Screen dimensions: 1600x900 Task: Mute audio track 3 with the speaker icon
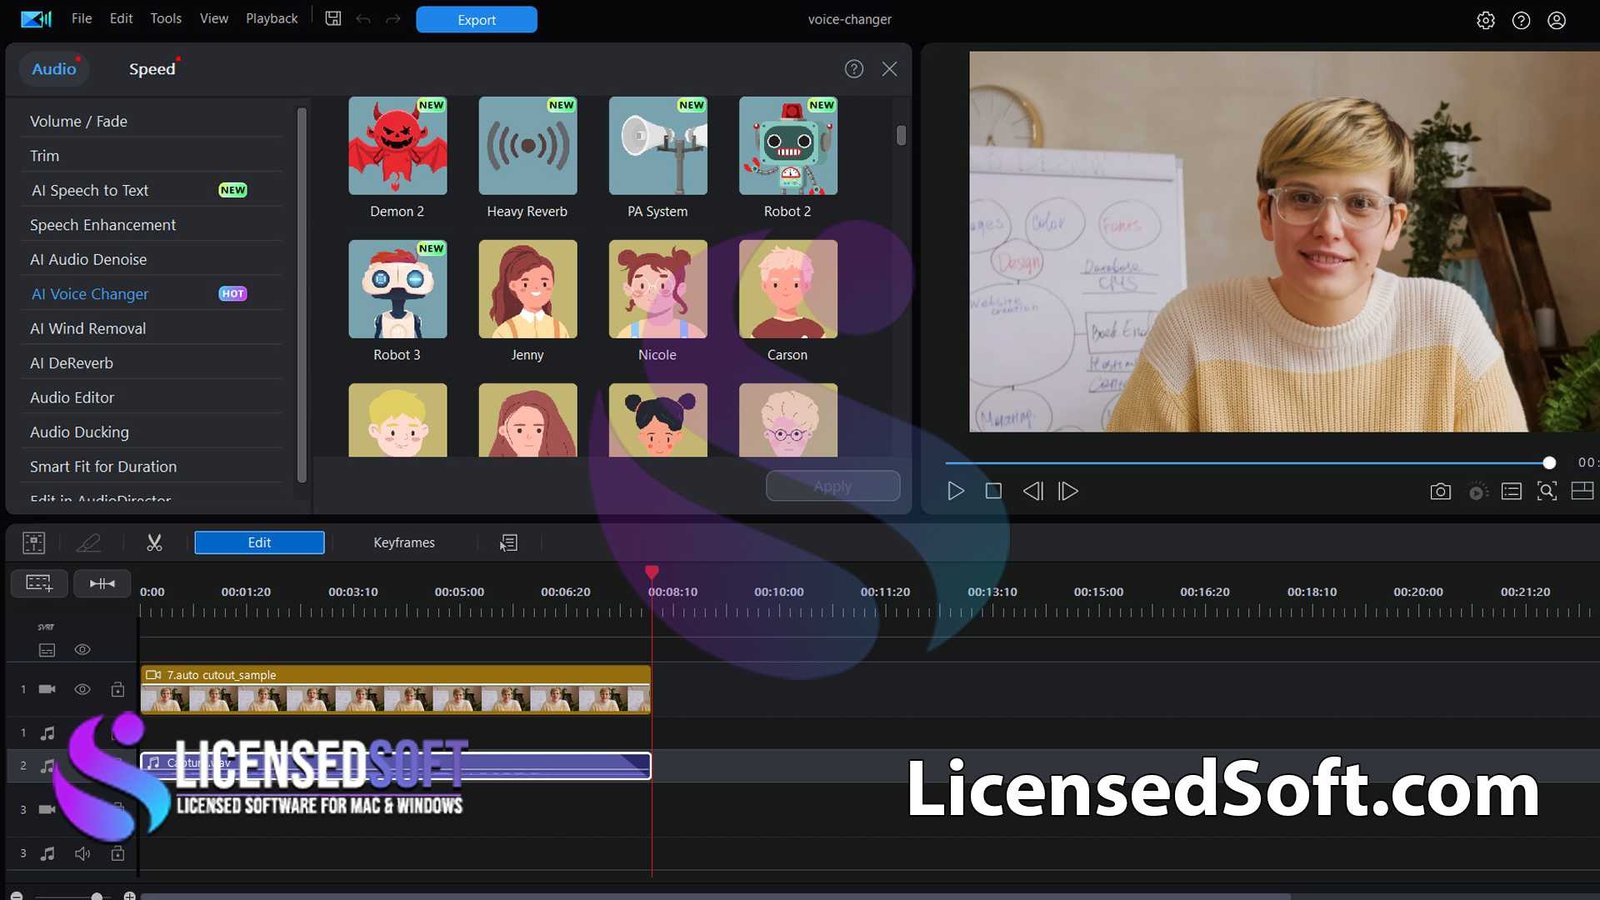pos(82,853)
